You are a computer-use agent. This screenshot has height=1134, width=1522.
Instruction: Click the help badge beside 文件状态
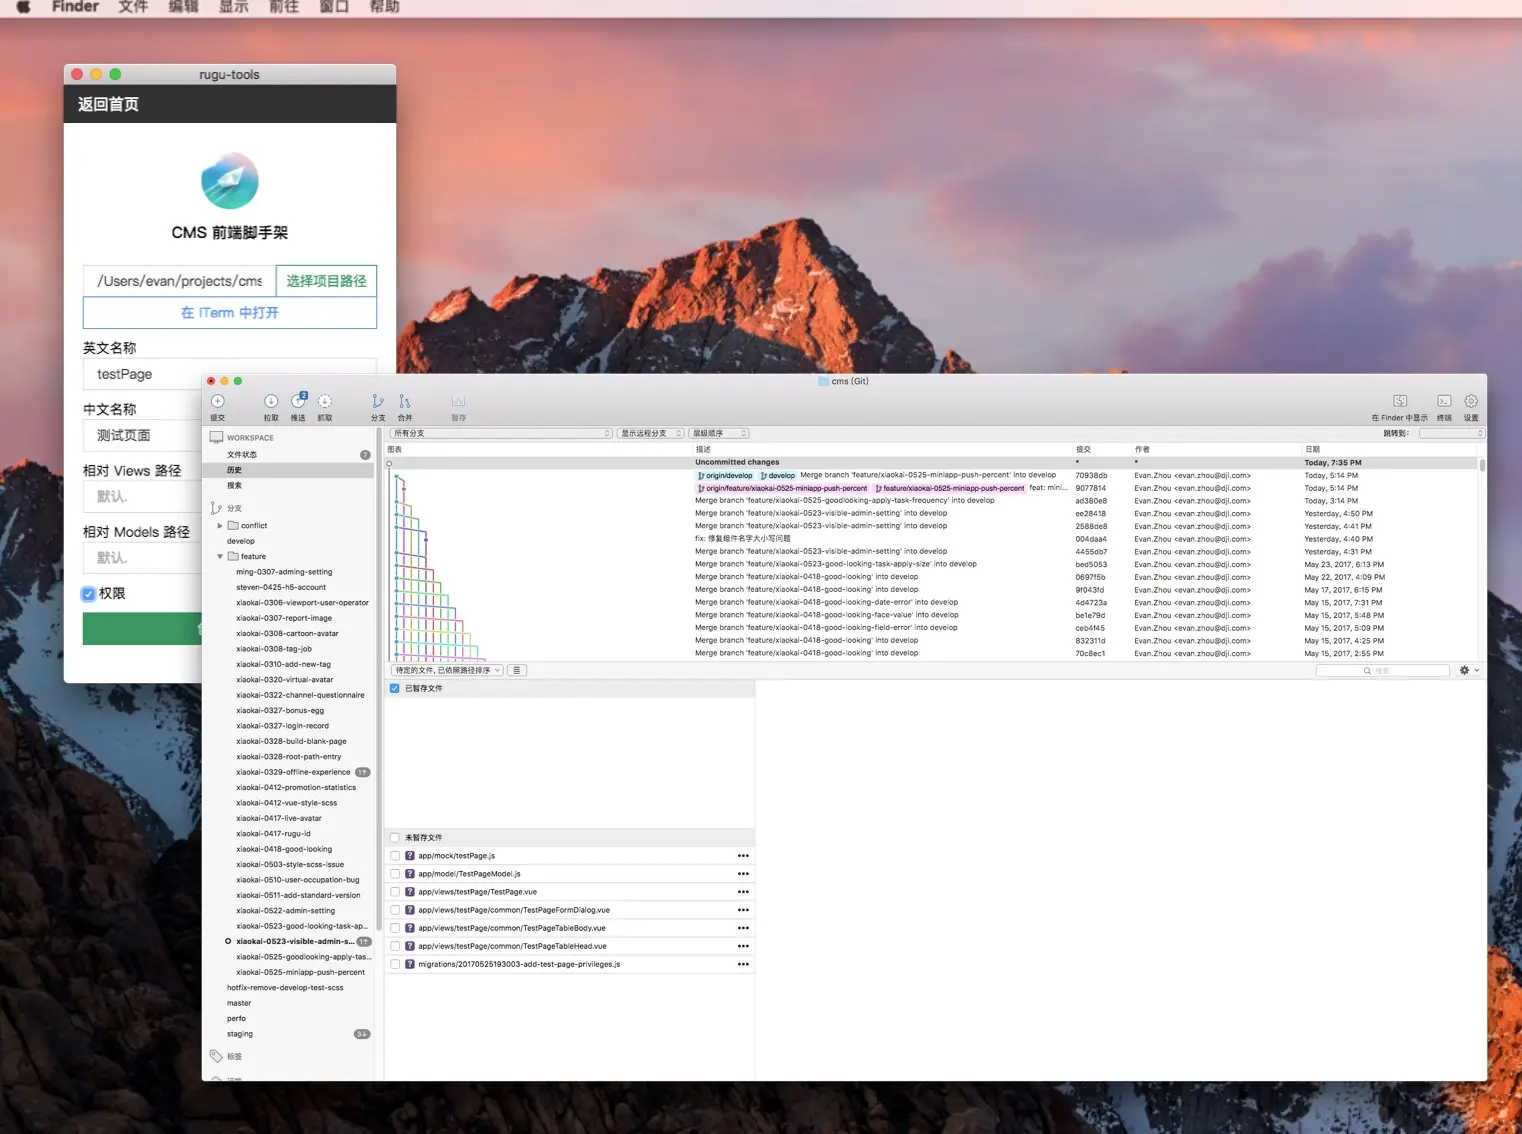(x=365, y=455)
